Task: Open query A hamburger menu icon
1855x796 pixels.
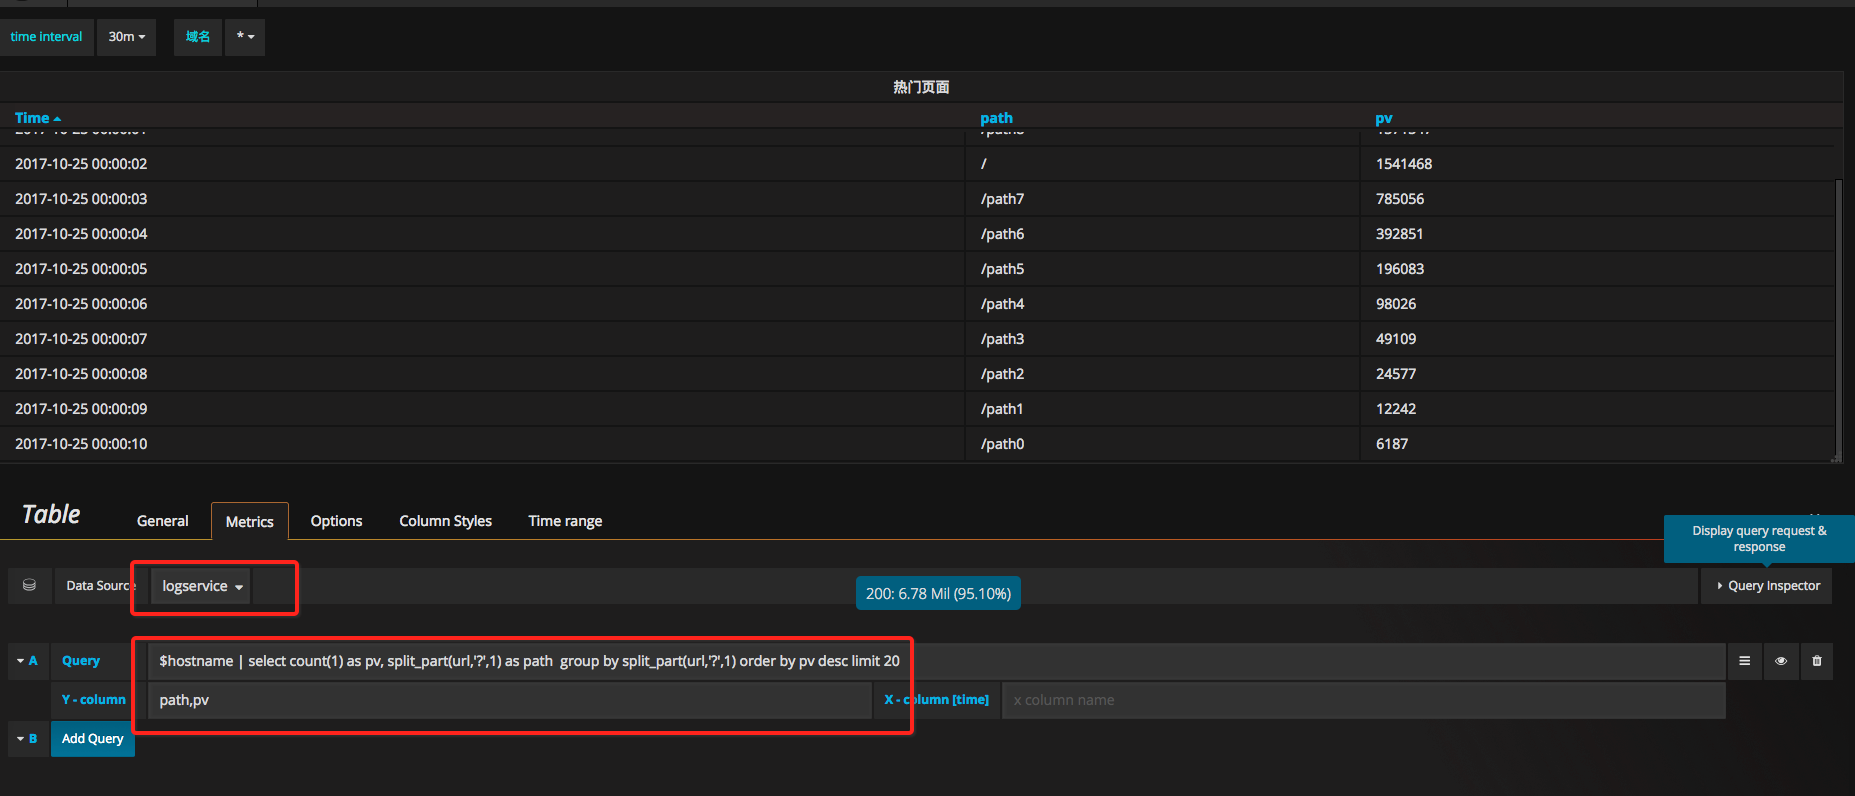Action: tap(1744, 661)
